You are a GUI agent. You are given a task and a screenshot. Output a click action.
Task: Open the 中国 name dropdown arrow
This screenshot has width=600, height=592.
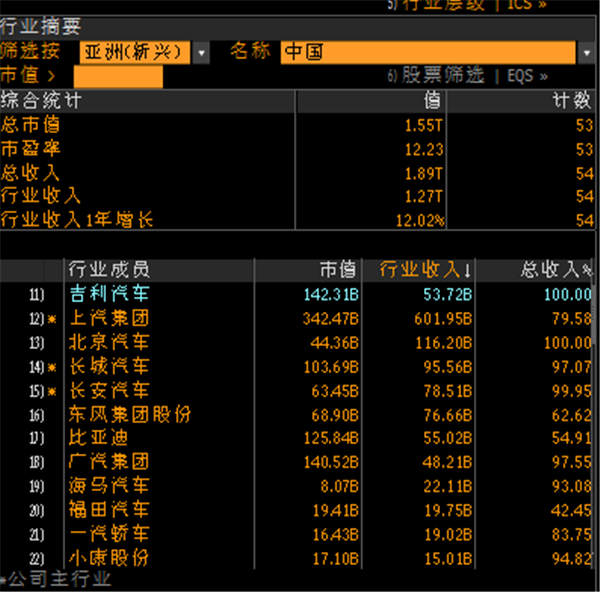pyautogui.click(x=587, y=52)
